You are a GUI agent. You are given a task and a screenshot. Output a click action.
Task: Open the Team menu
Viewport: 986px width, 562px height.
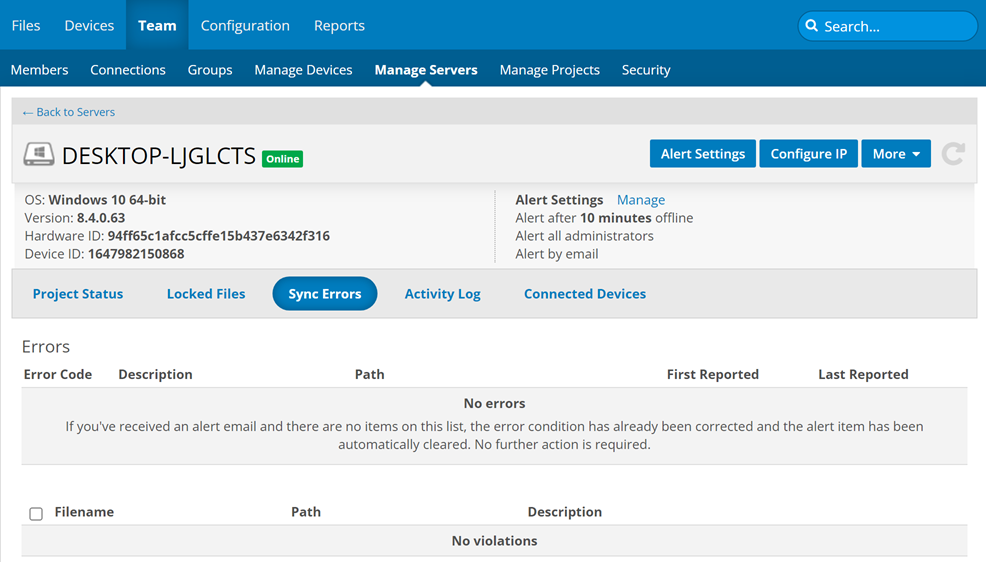click(157, 26)
